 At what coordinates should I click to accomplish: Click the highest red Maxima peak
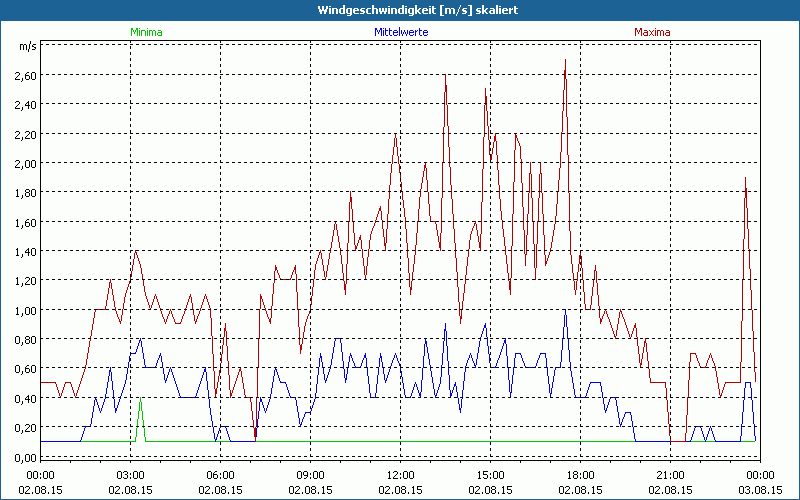click(566, 62)
